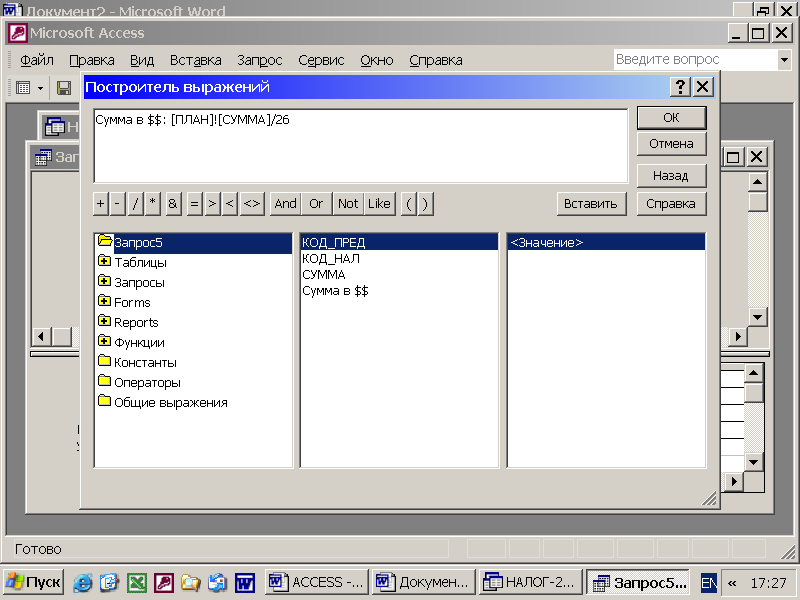
Task: Select the <Значение> entry
Action: click(x=606, y=242)
